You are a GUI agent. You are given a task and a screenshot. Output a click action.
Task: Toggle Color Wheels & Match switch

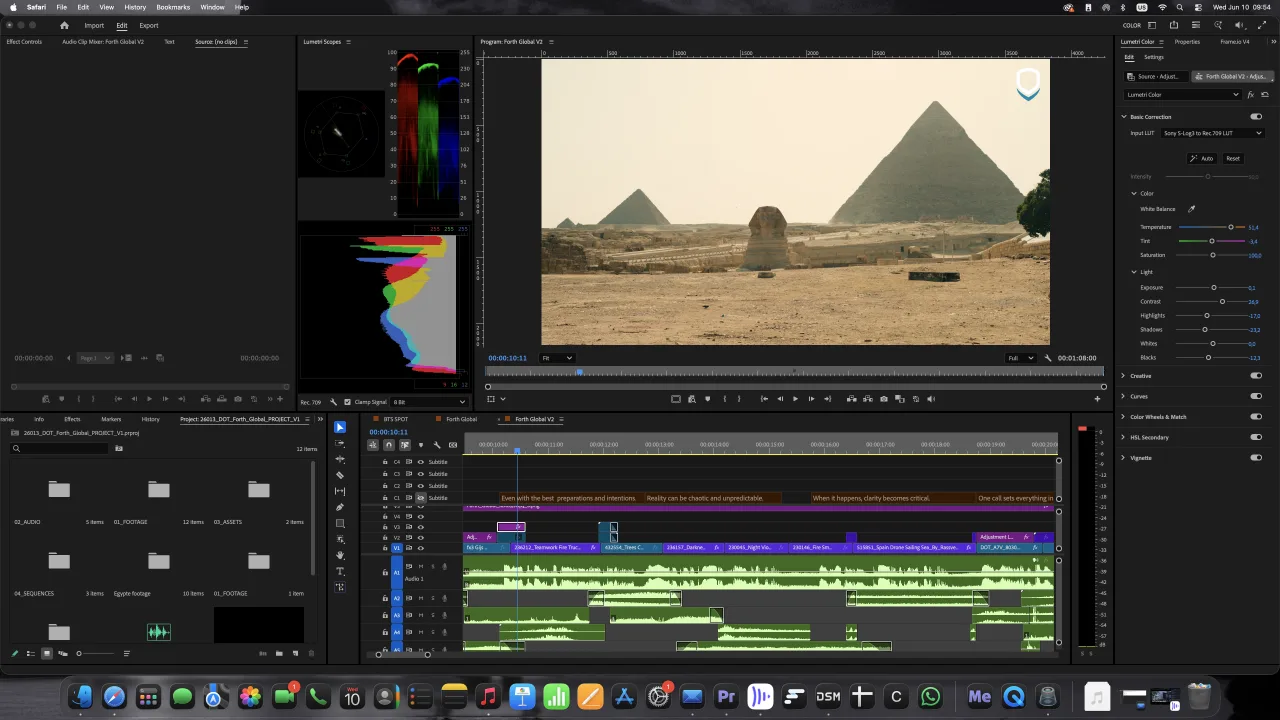tap(1256, 417)
